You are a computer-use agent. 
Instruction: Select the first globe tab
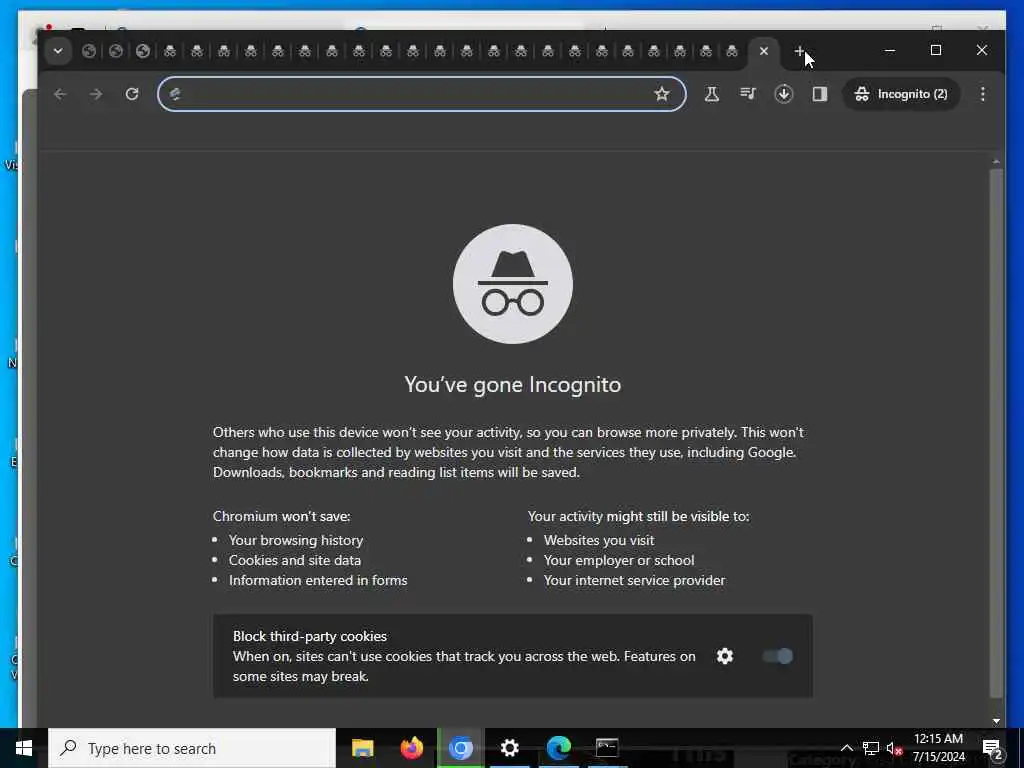tap(89, 51)
